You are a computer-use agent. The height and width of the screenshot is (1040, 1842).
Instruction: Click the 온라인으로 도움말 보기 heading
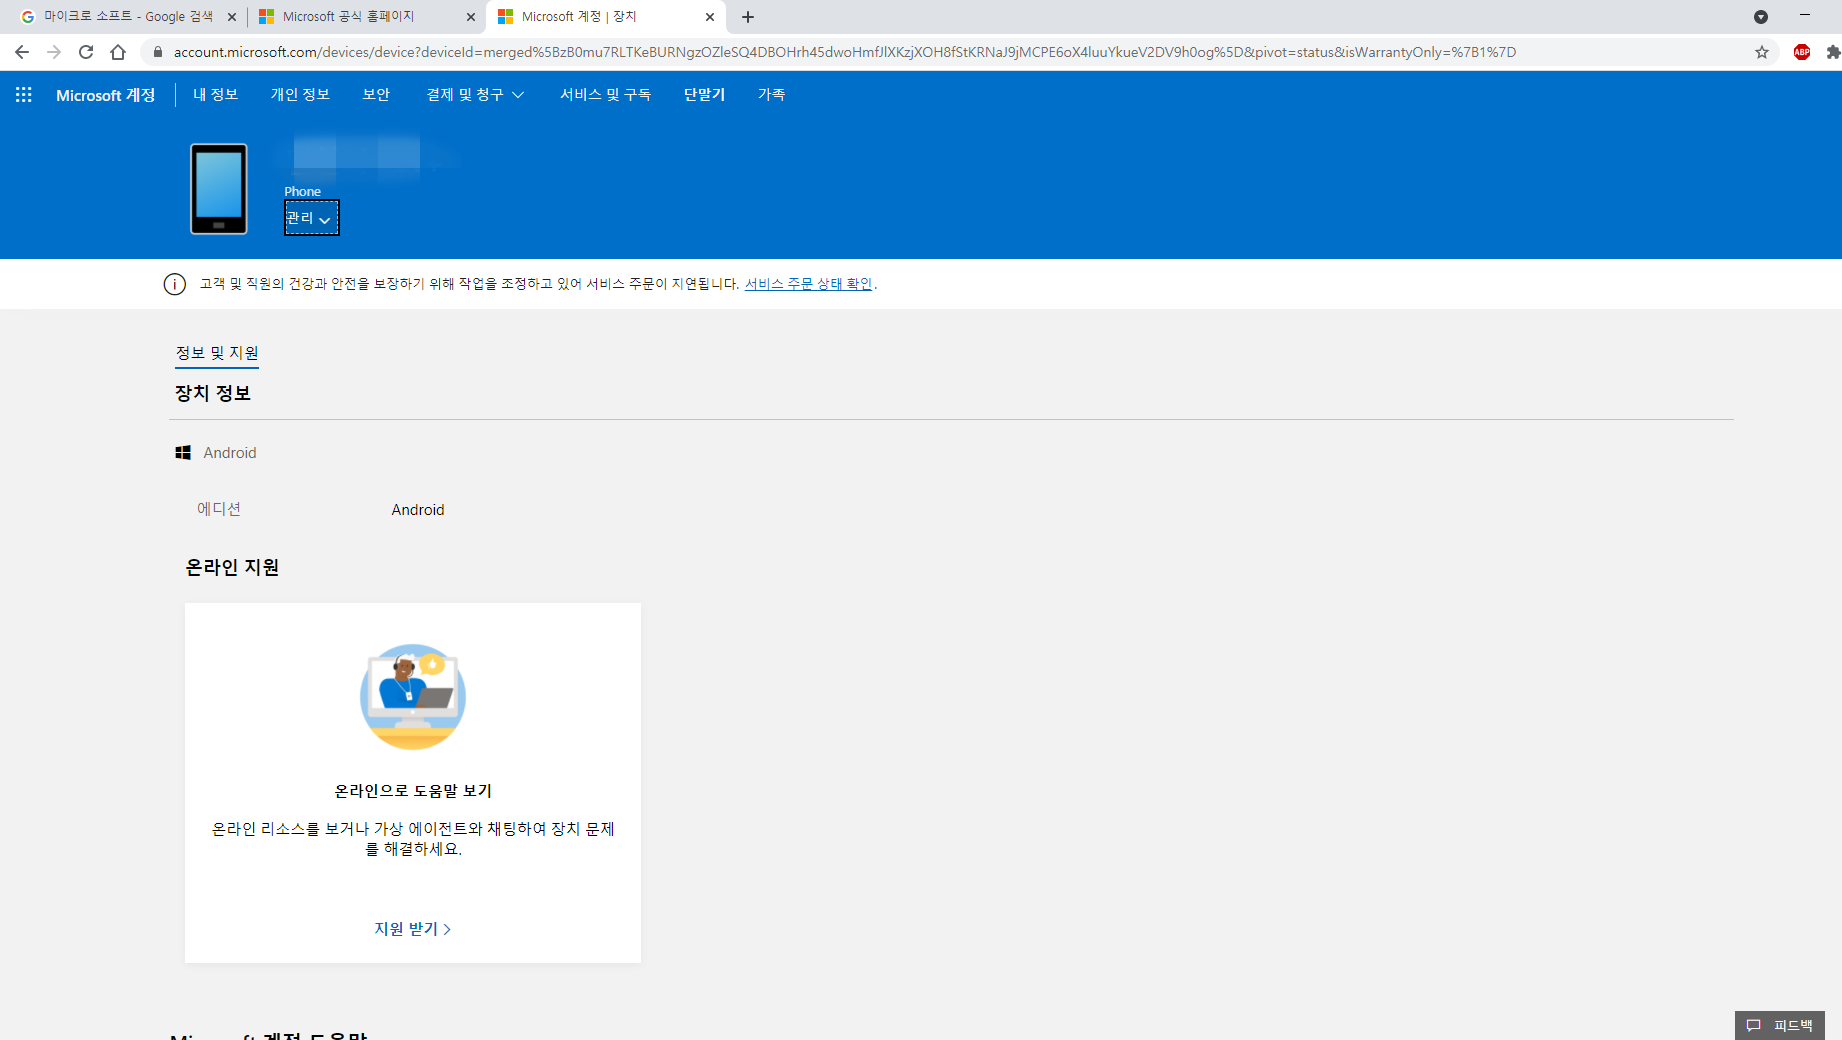click(413, 791)
